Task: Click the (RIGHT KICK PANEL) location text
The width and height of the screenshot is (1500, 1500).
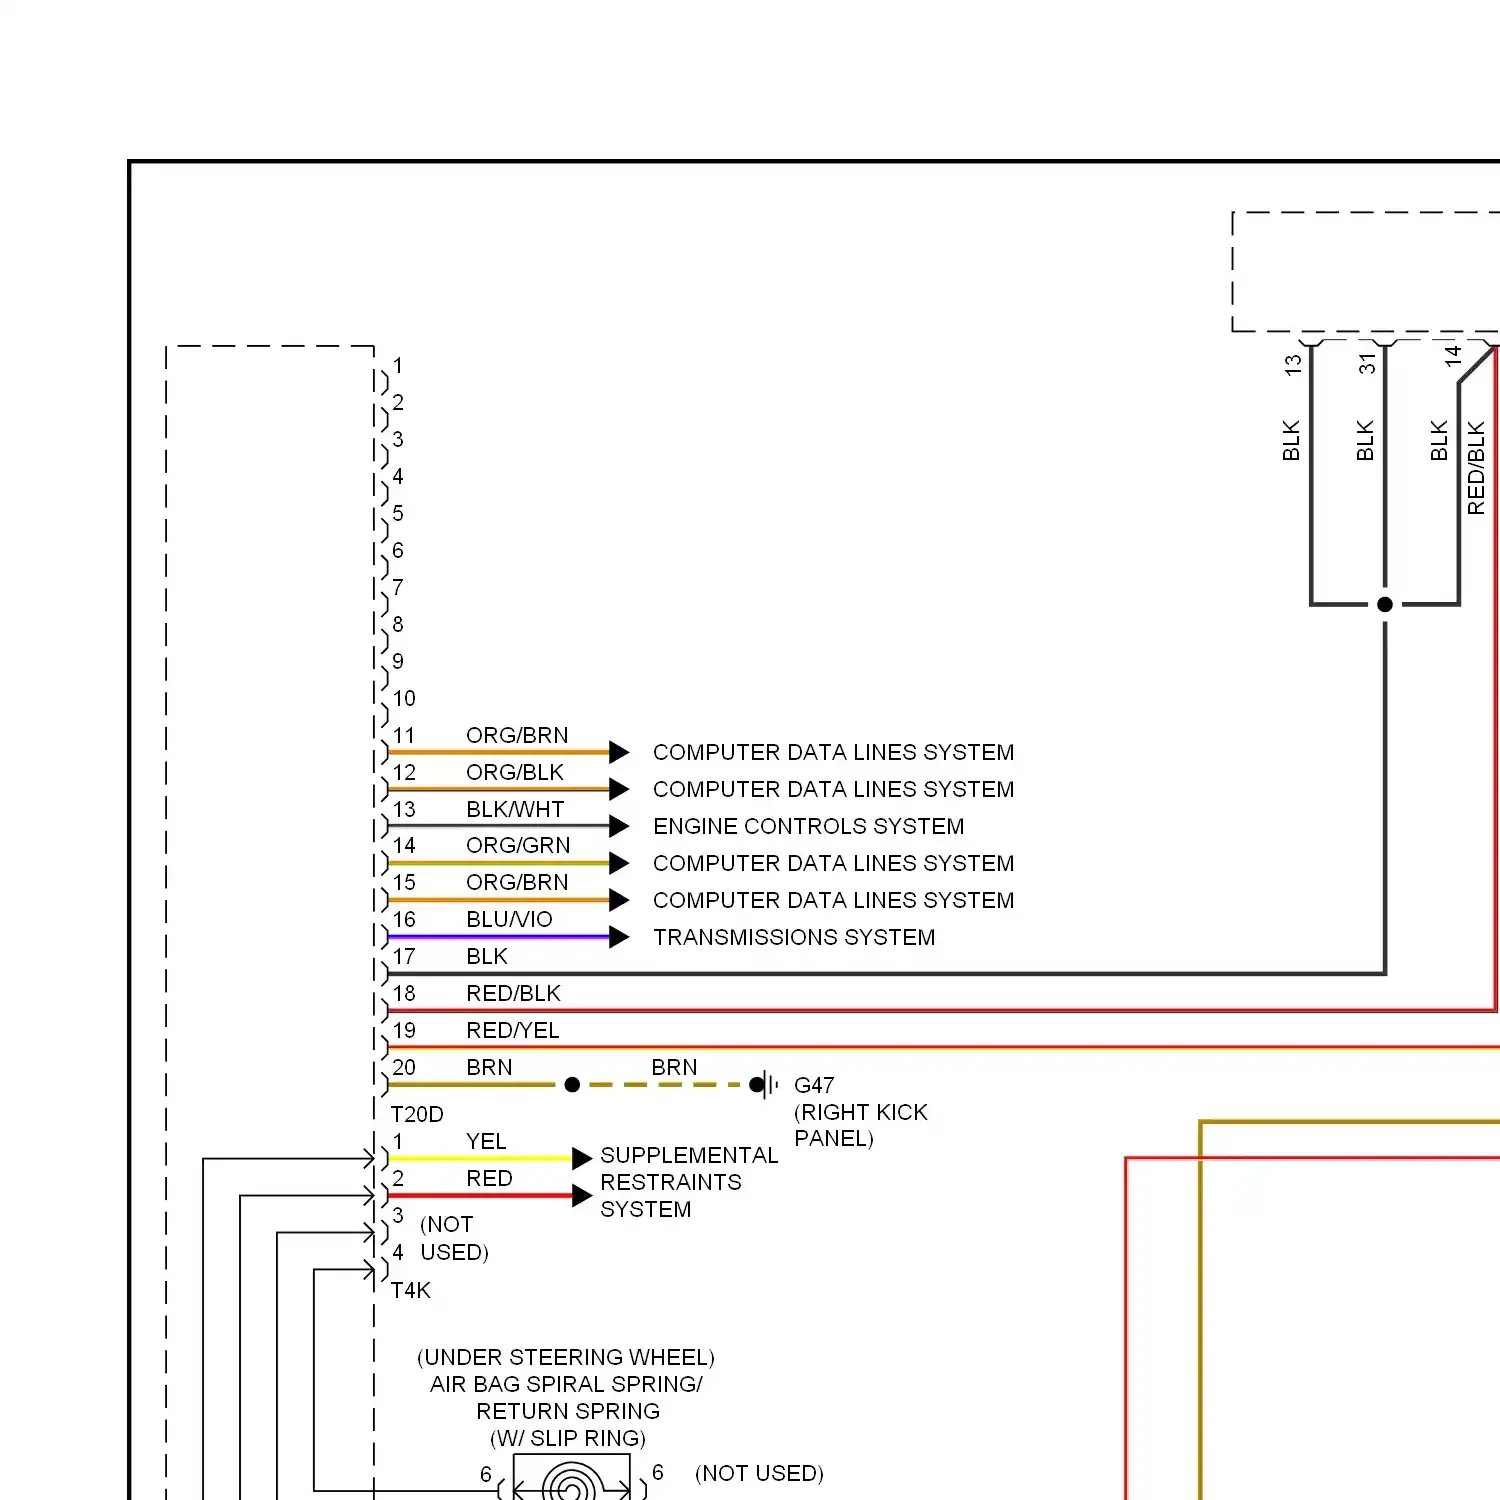Action: [x=861, y=1125]
